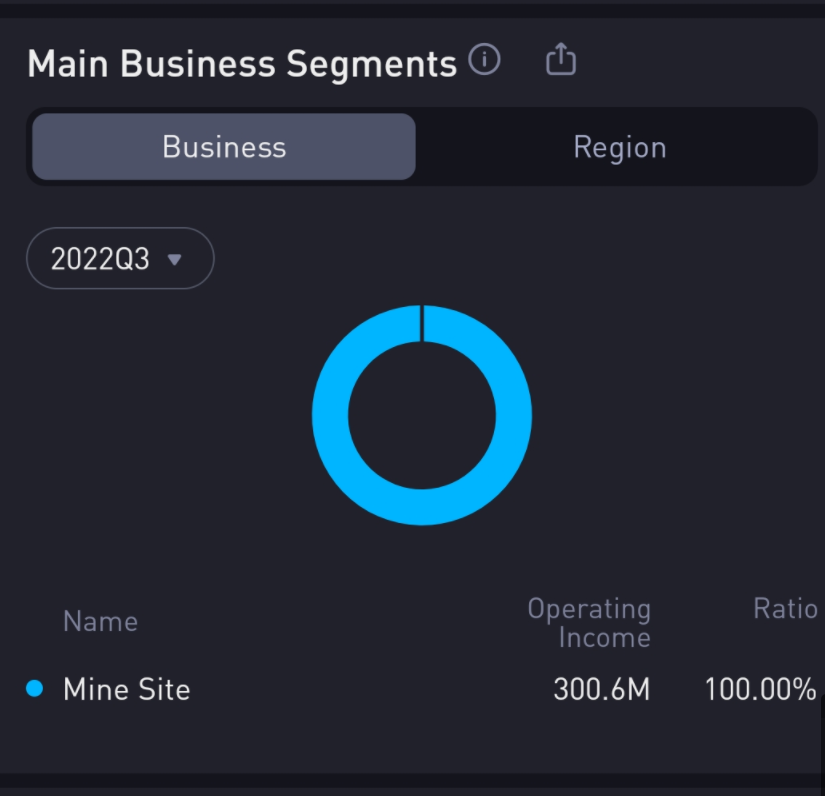
Task: Click the left edge of the donut ring
Action: [330, 415]
